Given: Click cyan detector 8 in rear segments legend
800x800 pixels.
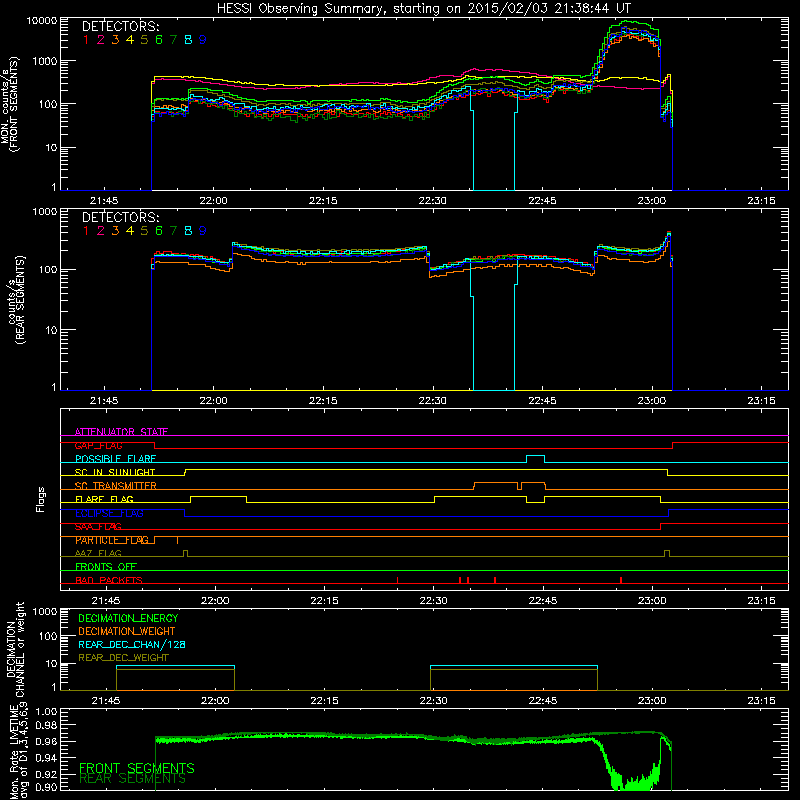Looking at the screenshot, I should pyautogui.click(x=188, y=231).
